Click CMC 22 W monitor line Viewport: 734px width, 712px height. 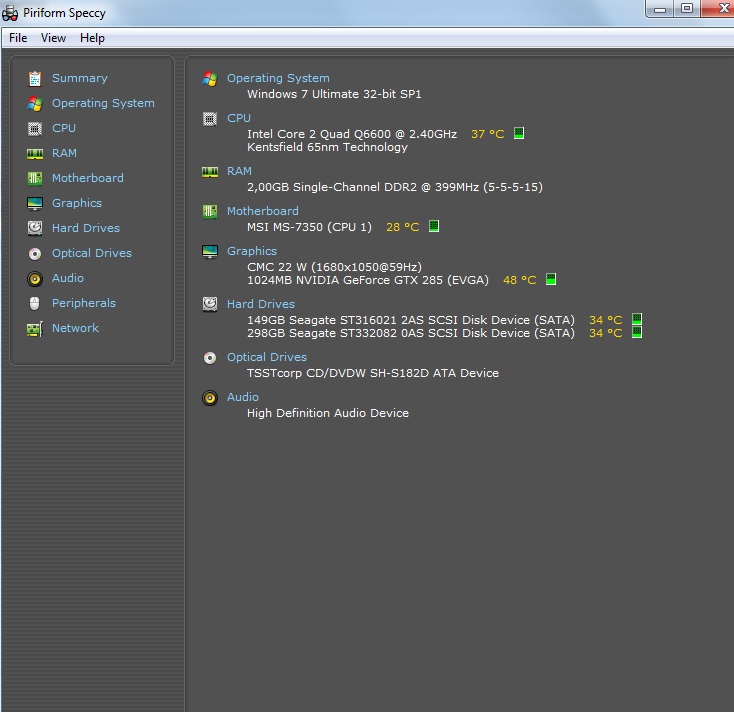(x=334, y=267)
